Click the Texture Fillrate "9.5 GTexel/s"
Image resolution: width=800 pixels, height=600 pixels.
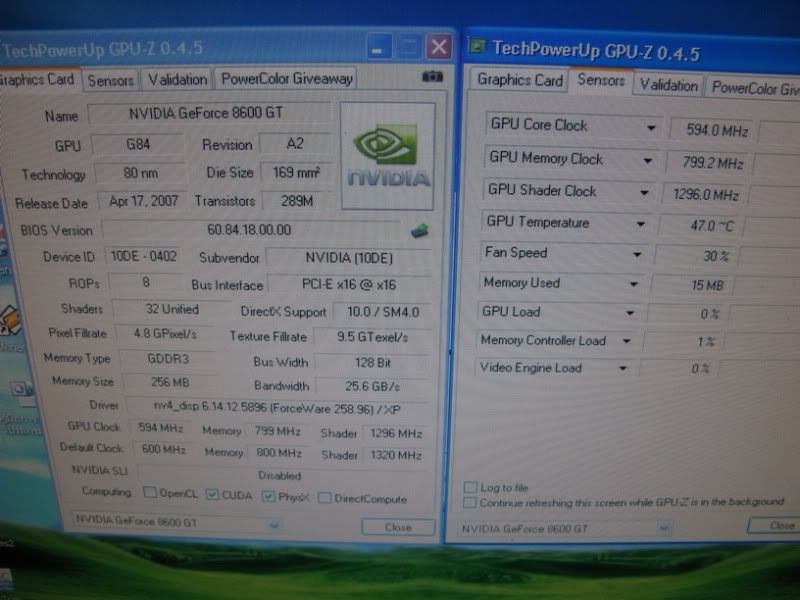pos(372,337)
